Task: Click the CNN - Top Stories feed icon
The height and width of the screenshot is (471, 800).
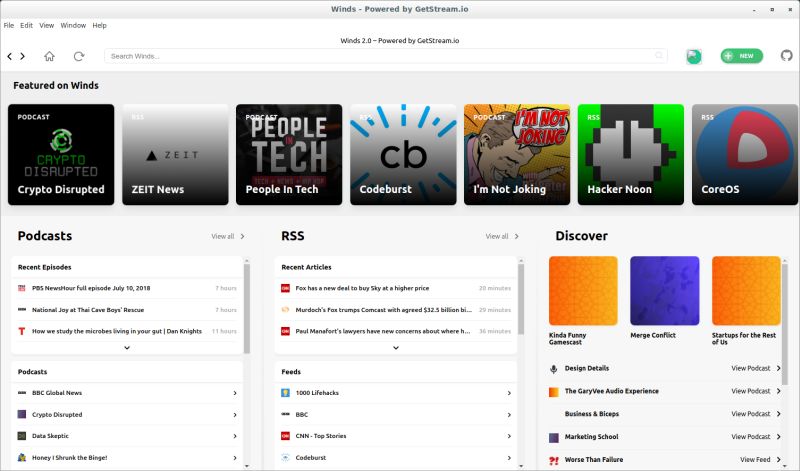Action: point(285,436)
